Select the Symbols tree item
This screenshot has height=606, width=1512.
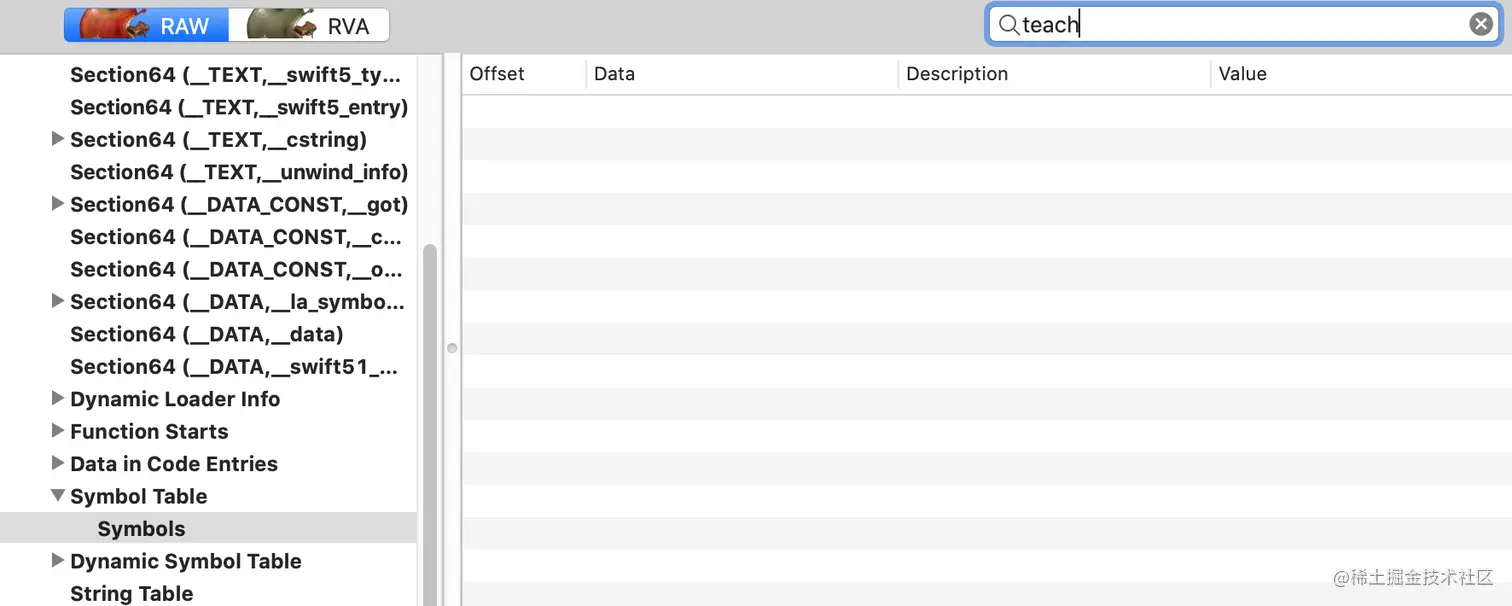(141, 529)
